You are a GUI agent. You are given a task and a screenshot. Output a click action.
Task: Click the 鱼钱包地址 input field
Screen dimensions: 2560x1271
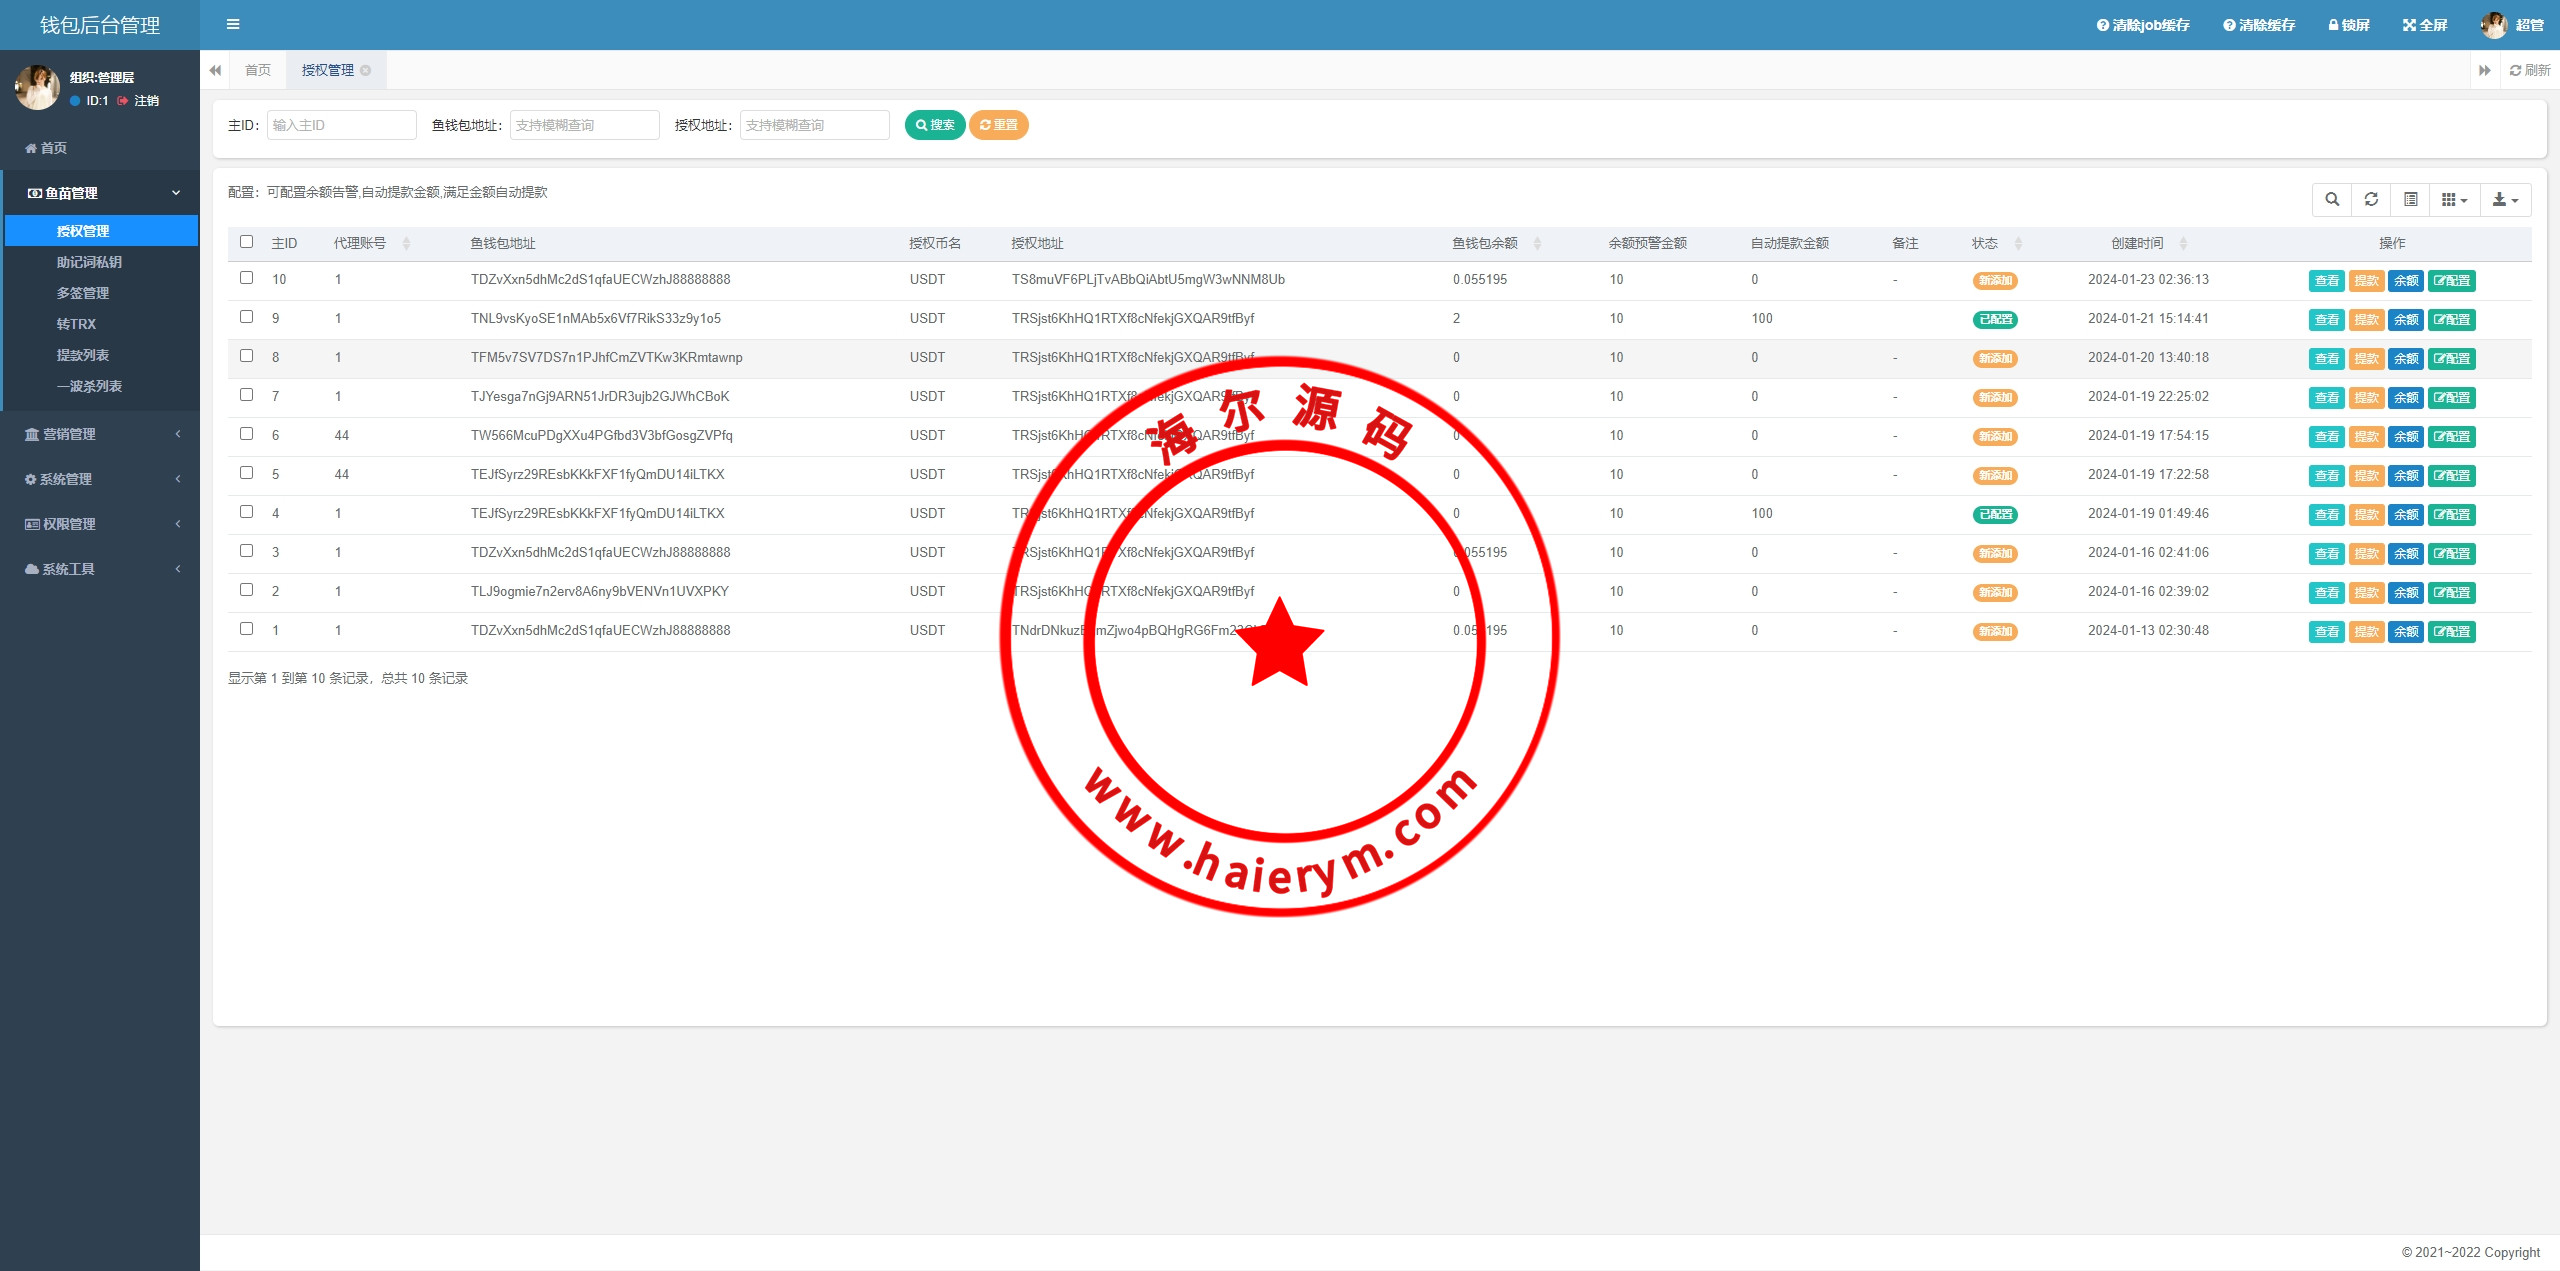pyautogui.click(x=584, y=125)
